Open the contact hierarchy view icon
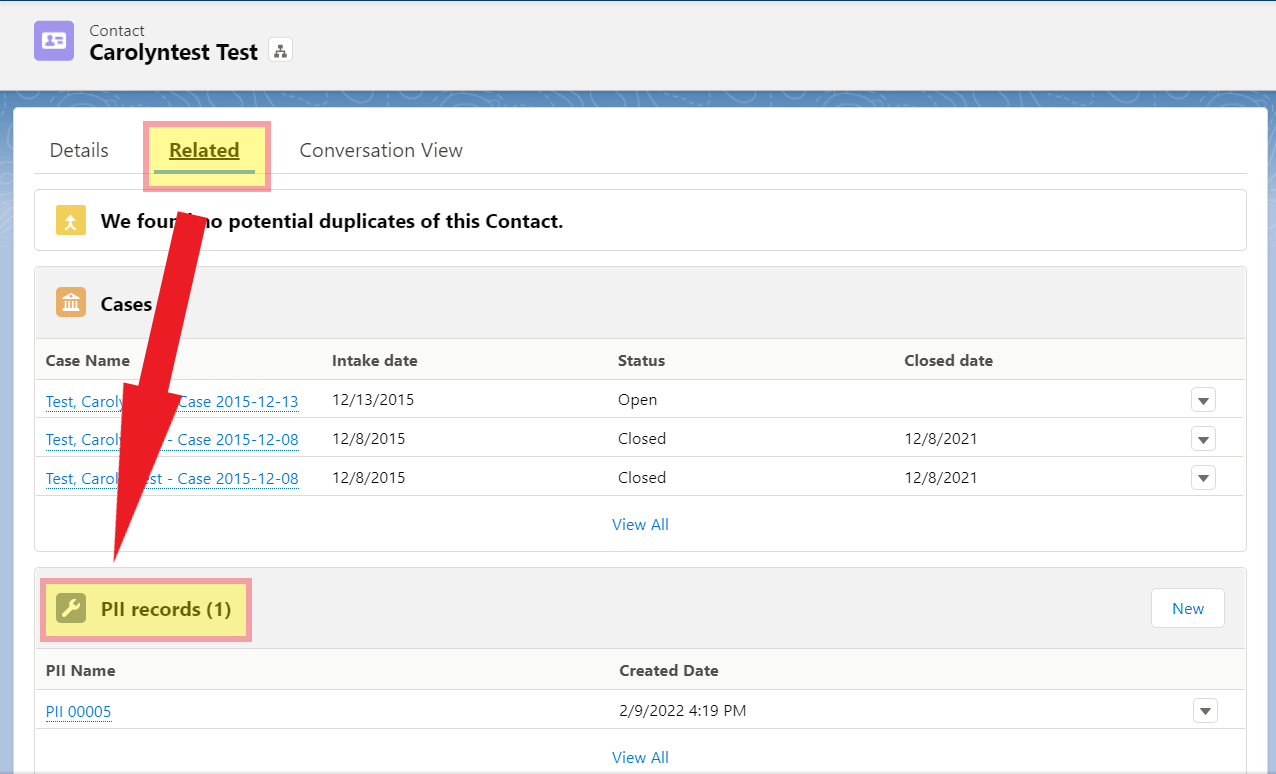 (x=280, y=52)
